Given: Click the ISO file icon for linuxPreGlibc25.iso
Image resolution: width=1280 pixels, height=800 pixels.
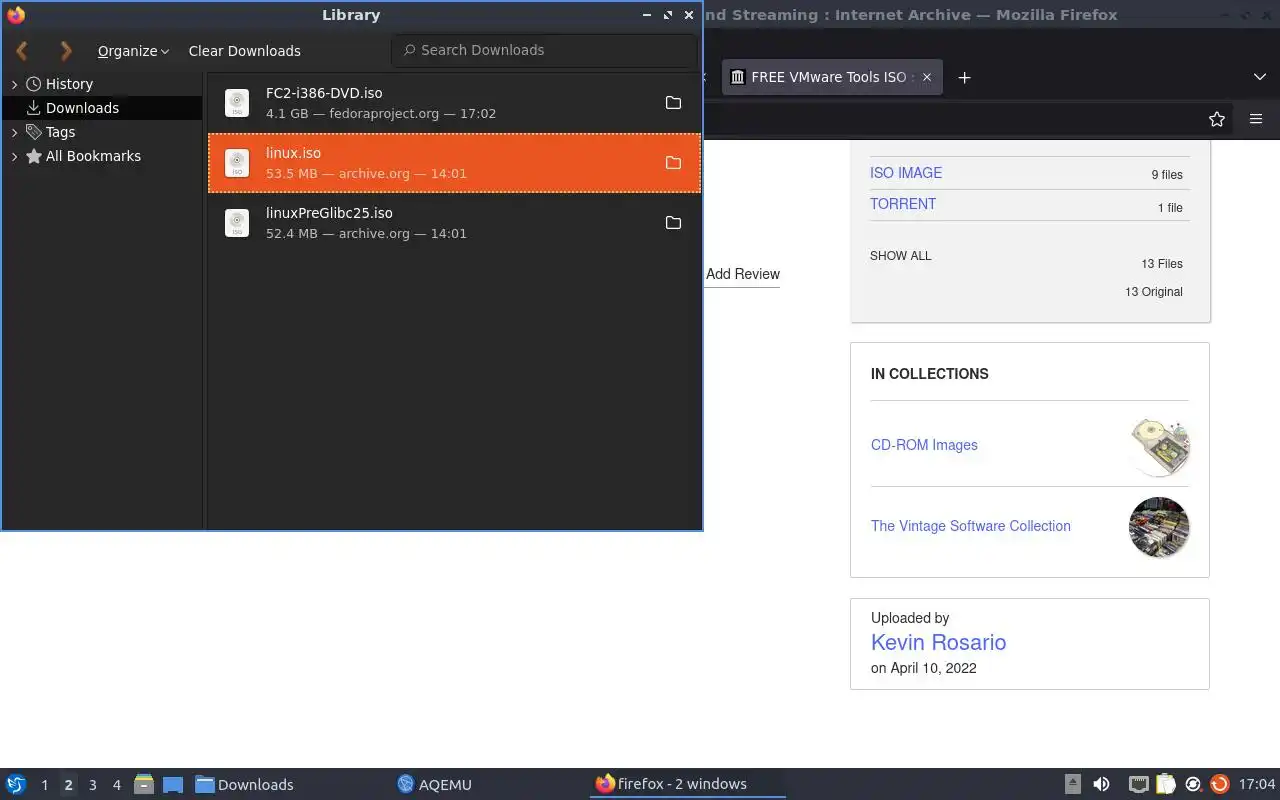Looking at the screenshot, I should (237, 223).
